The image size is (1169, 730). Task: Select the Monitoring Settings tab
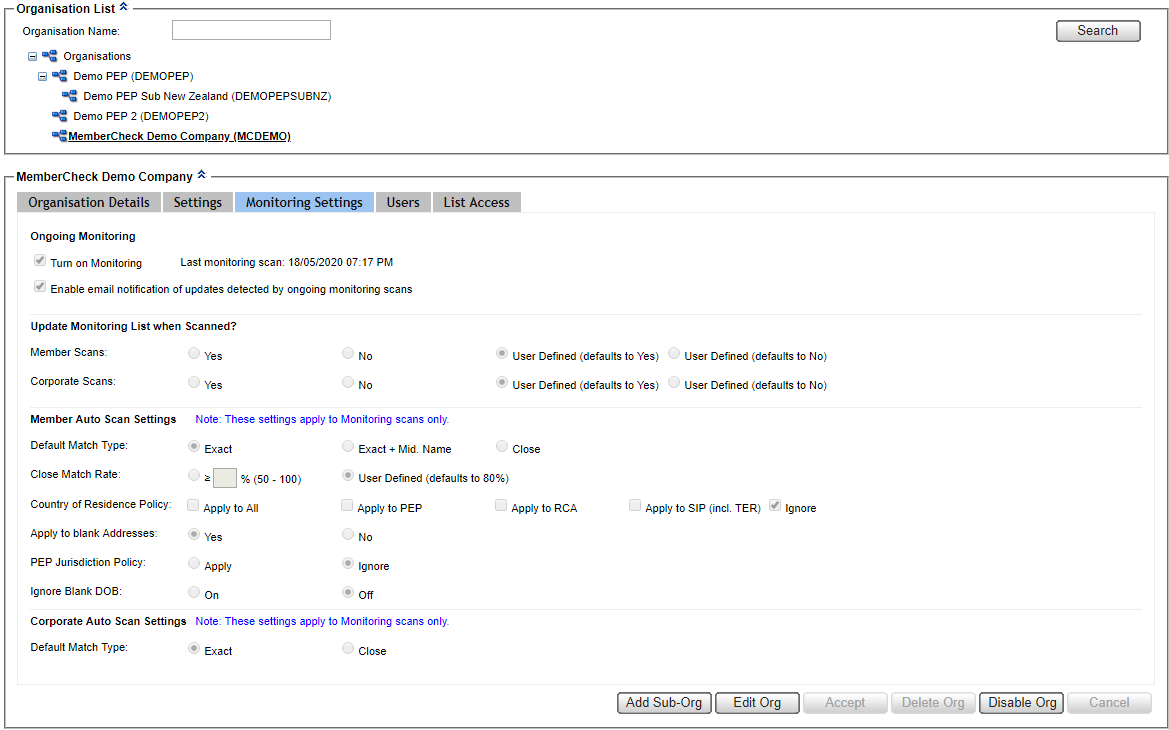click(x=304, y=202)
